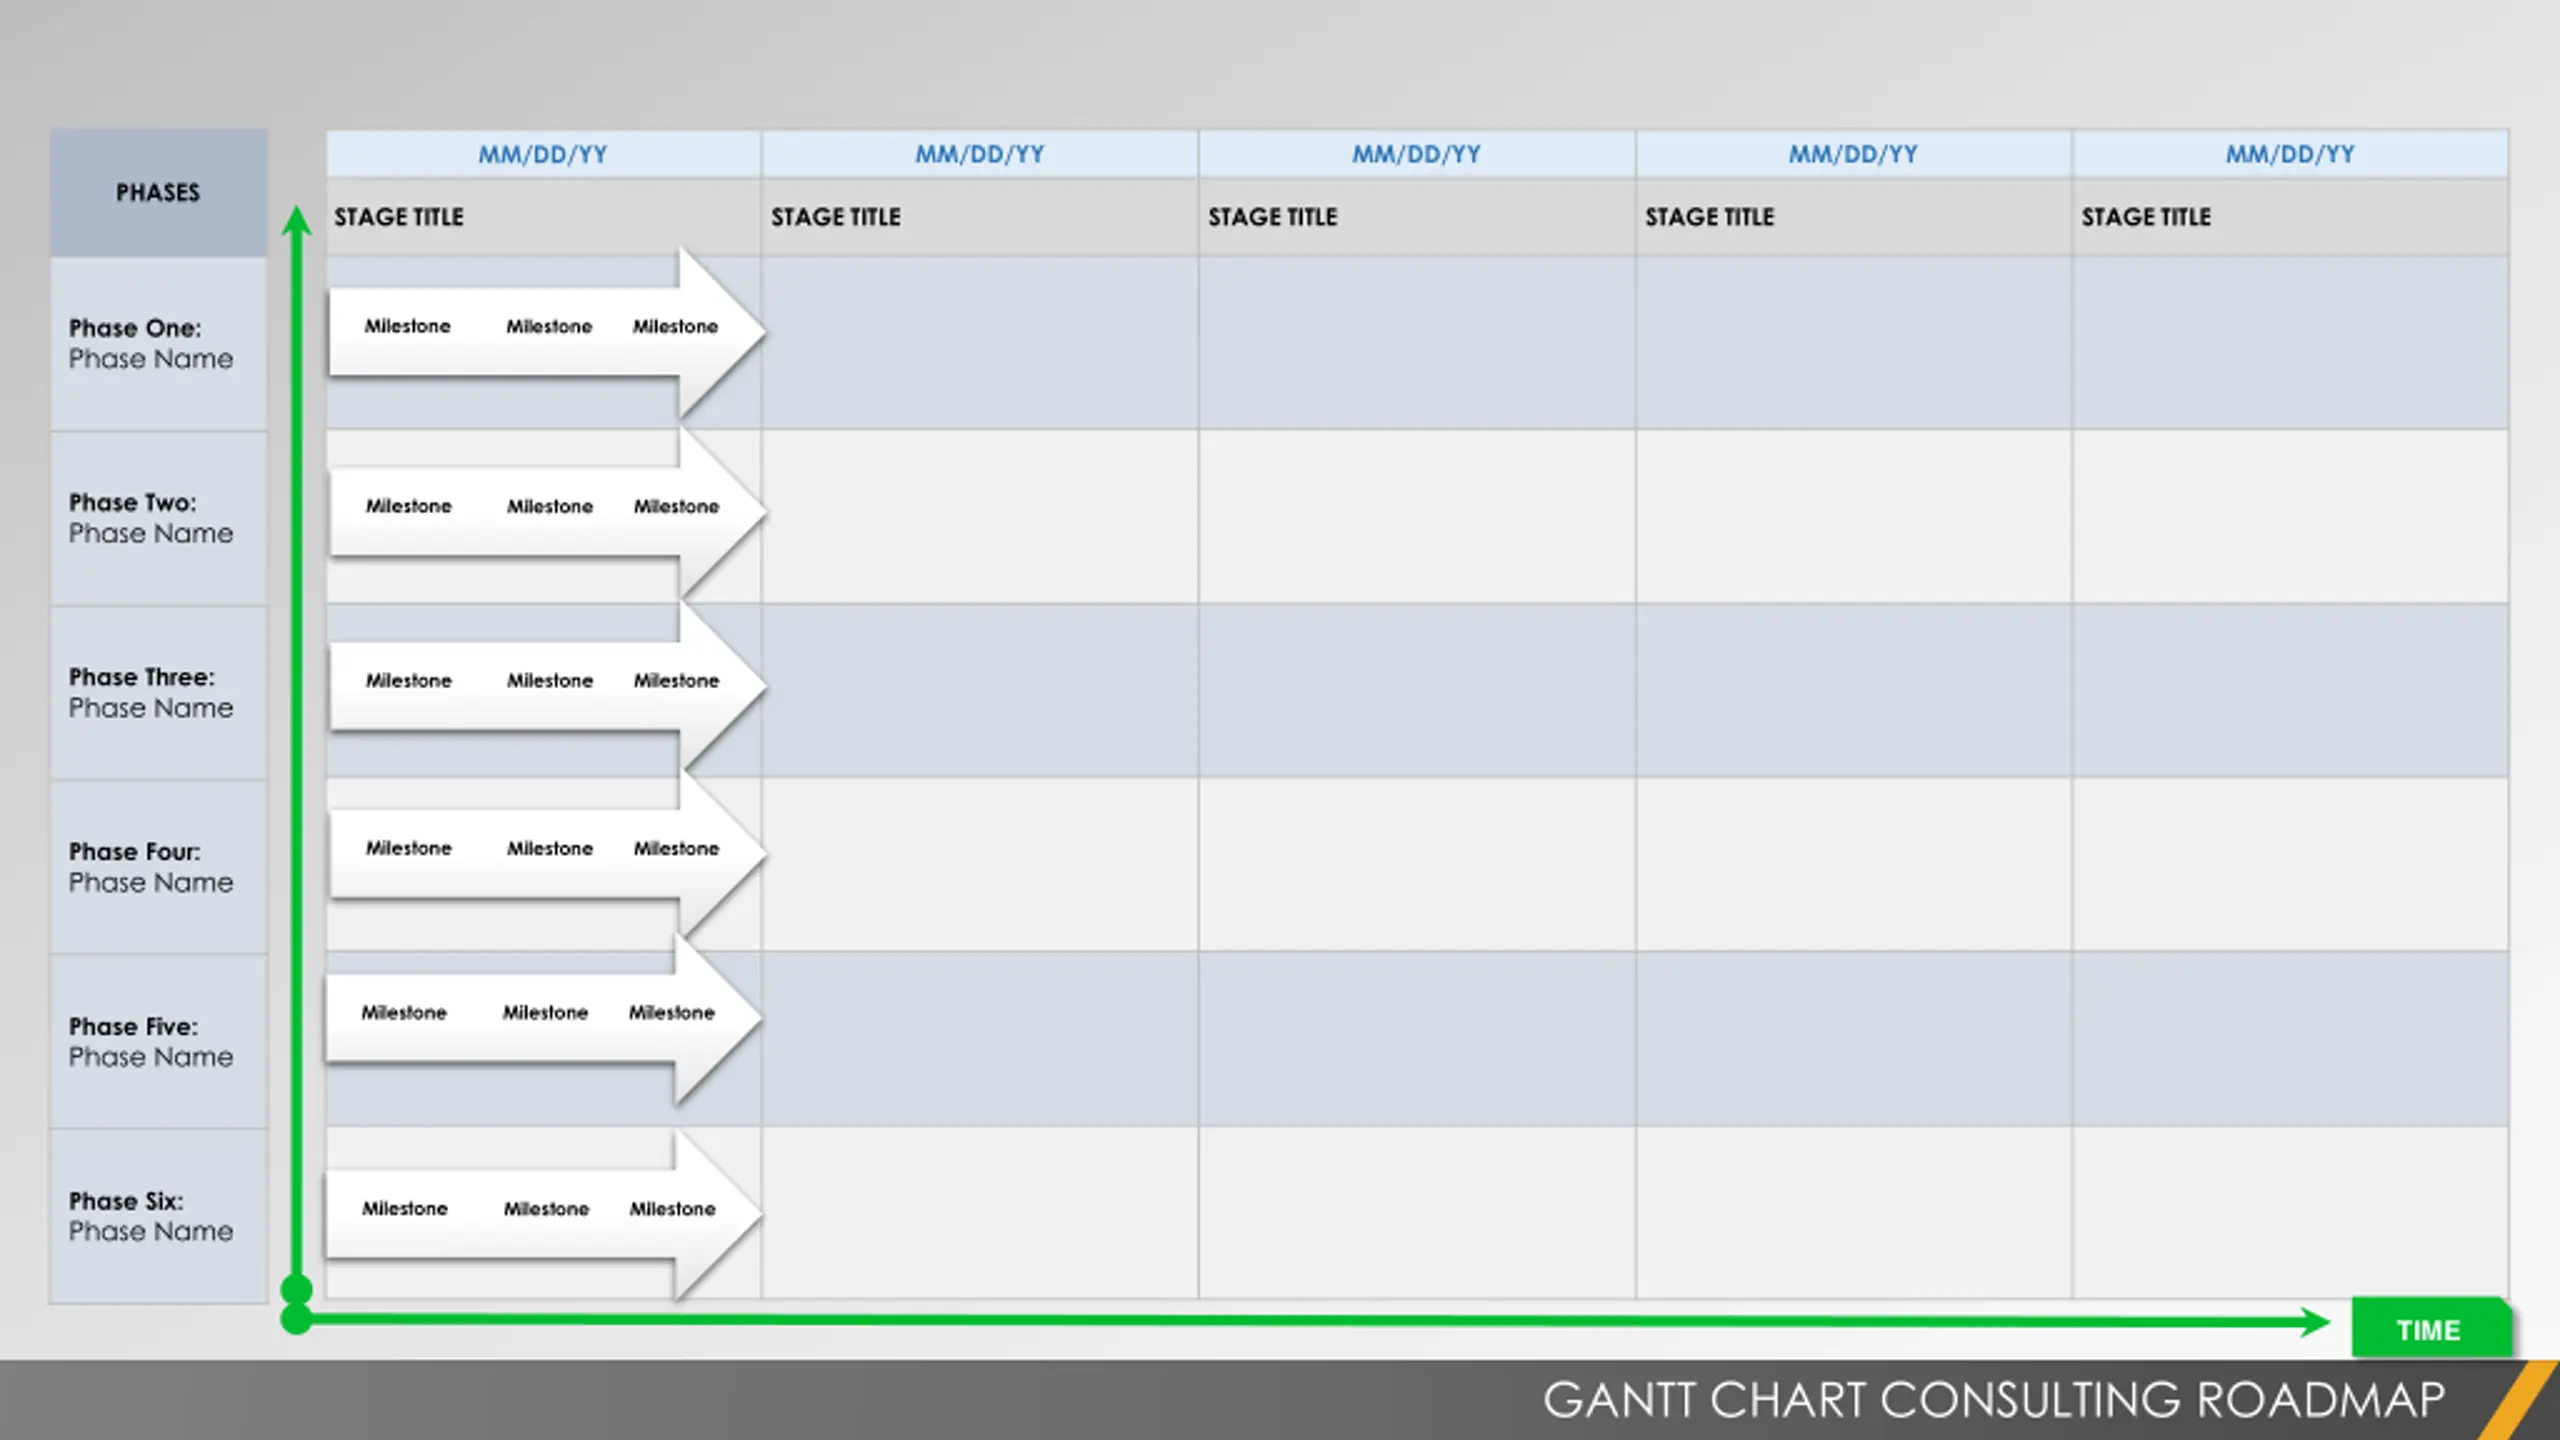Select the Phase Three label
2560x1440 pixels.
pyautogui.click(x=141, y=677)
